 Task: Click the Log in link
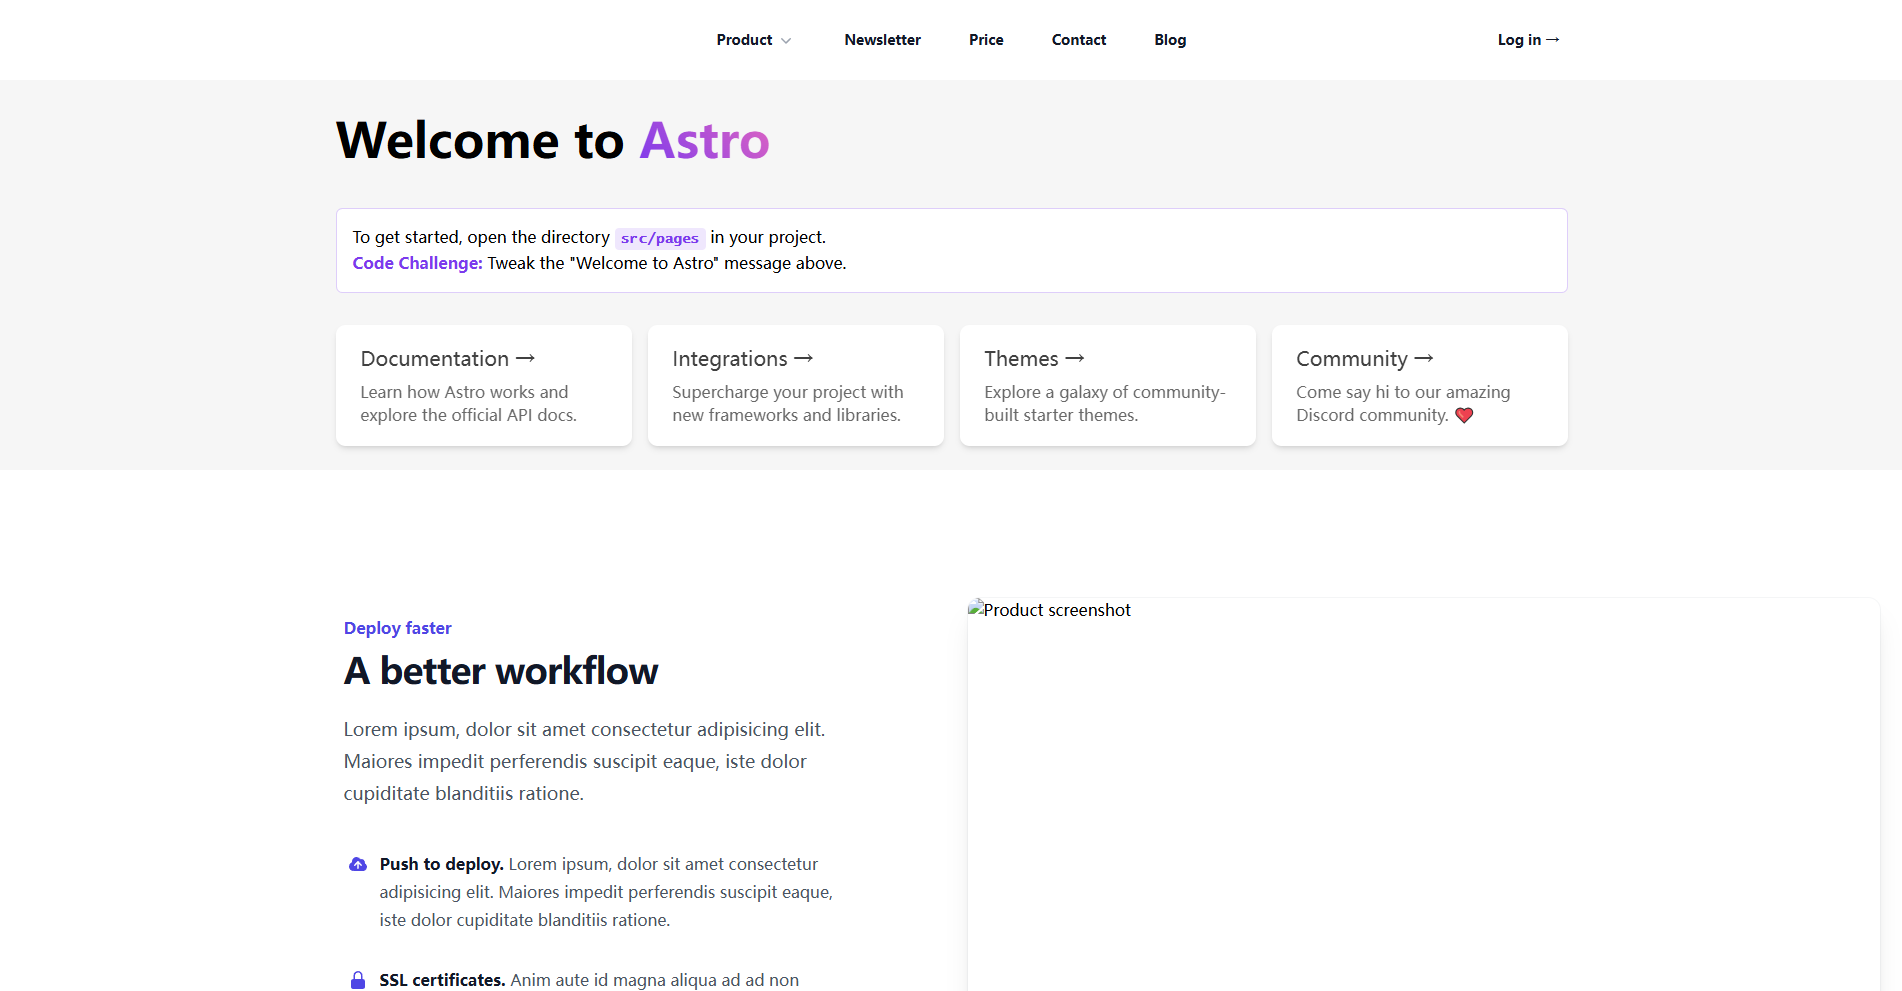point(1528,40)
